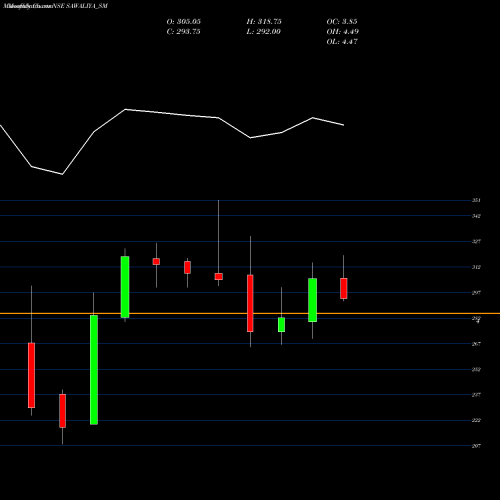
Task: Click the 297 price axis label
Action: [476, 293]
